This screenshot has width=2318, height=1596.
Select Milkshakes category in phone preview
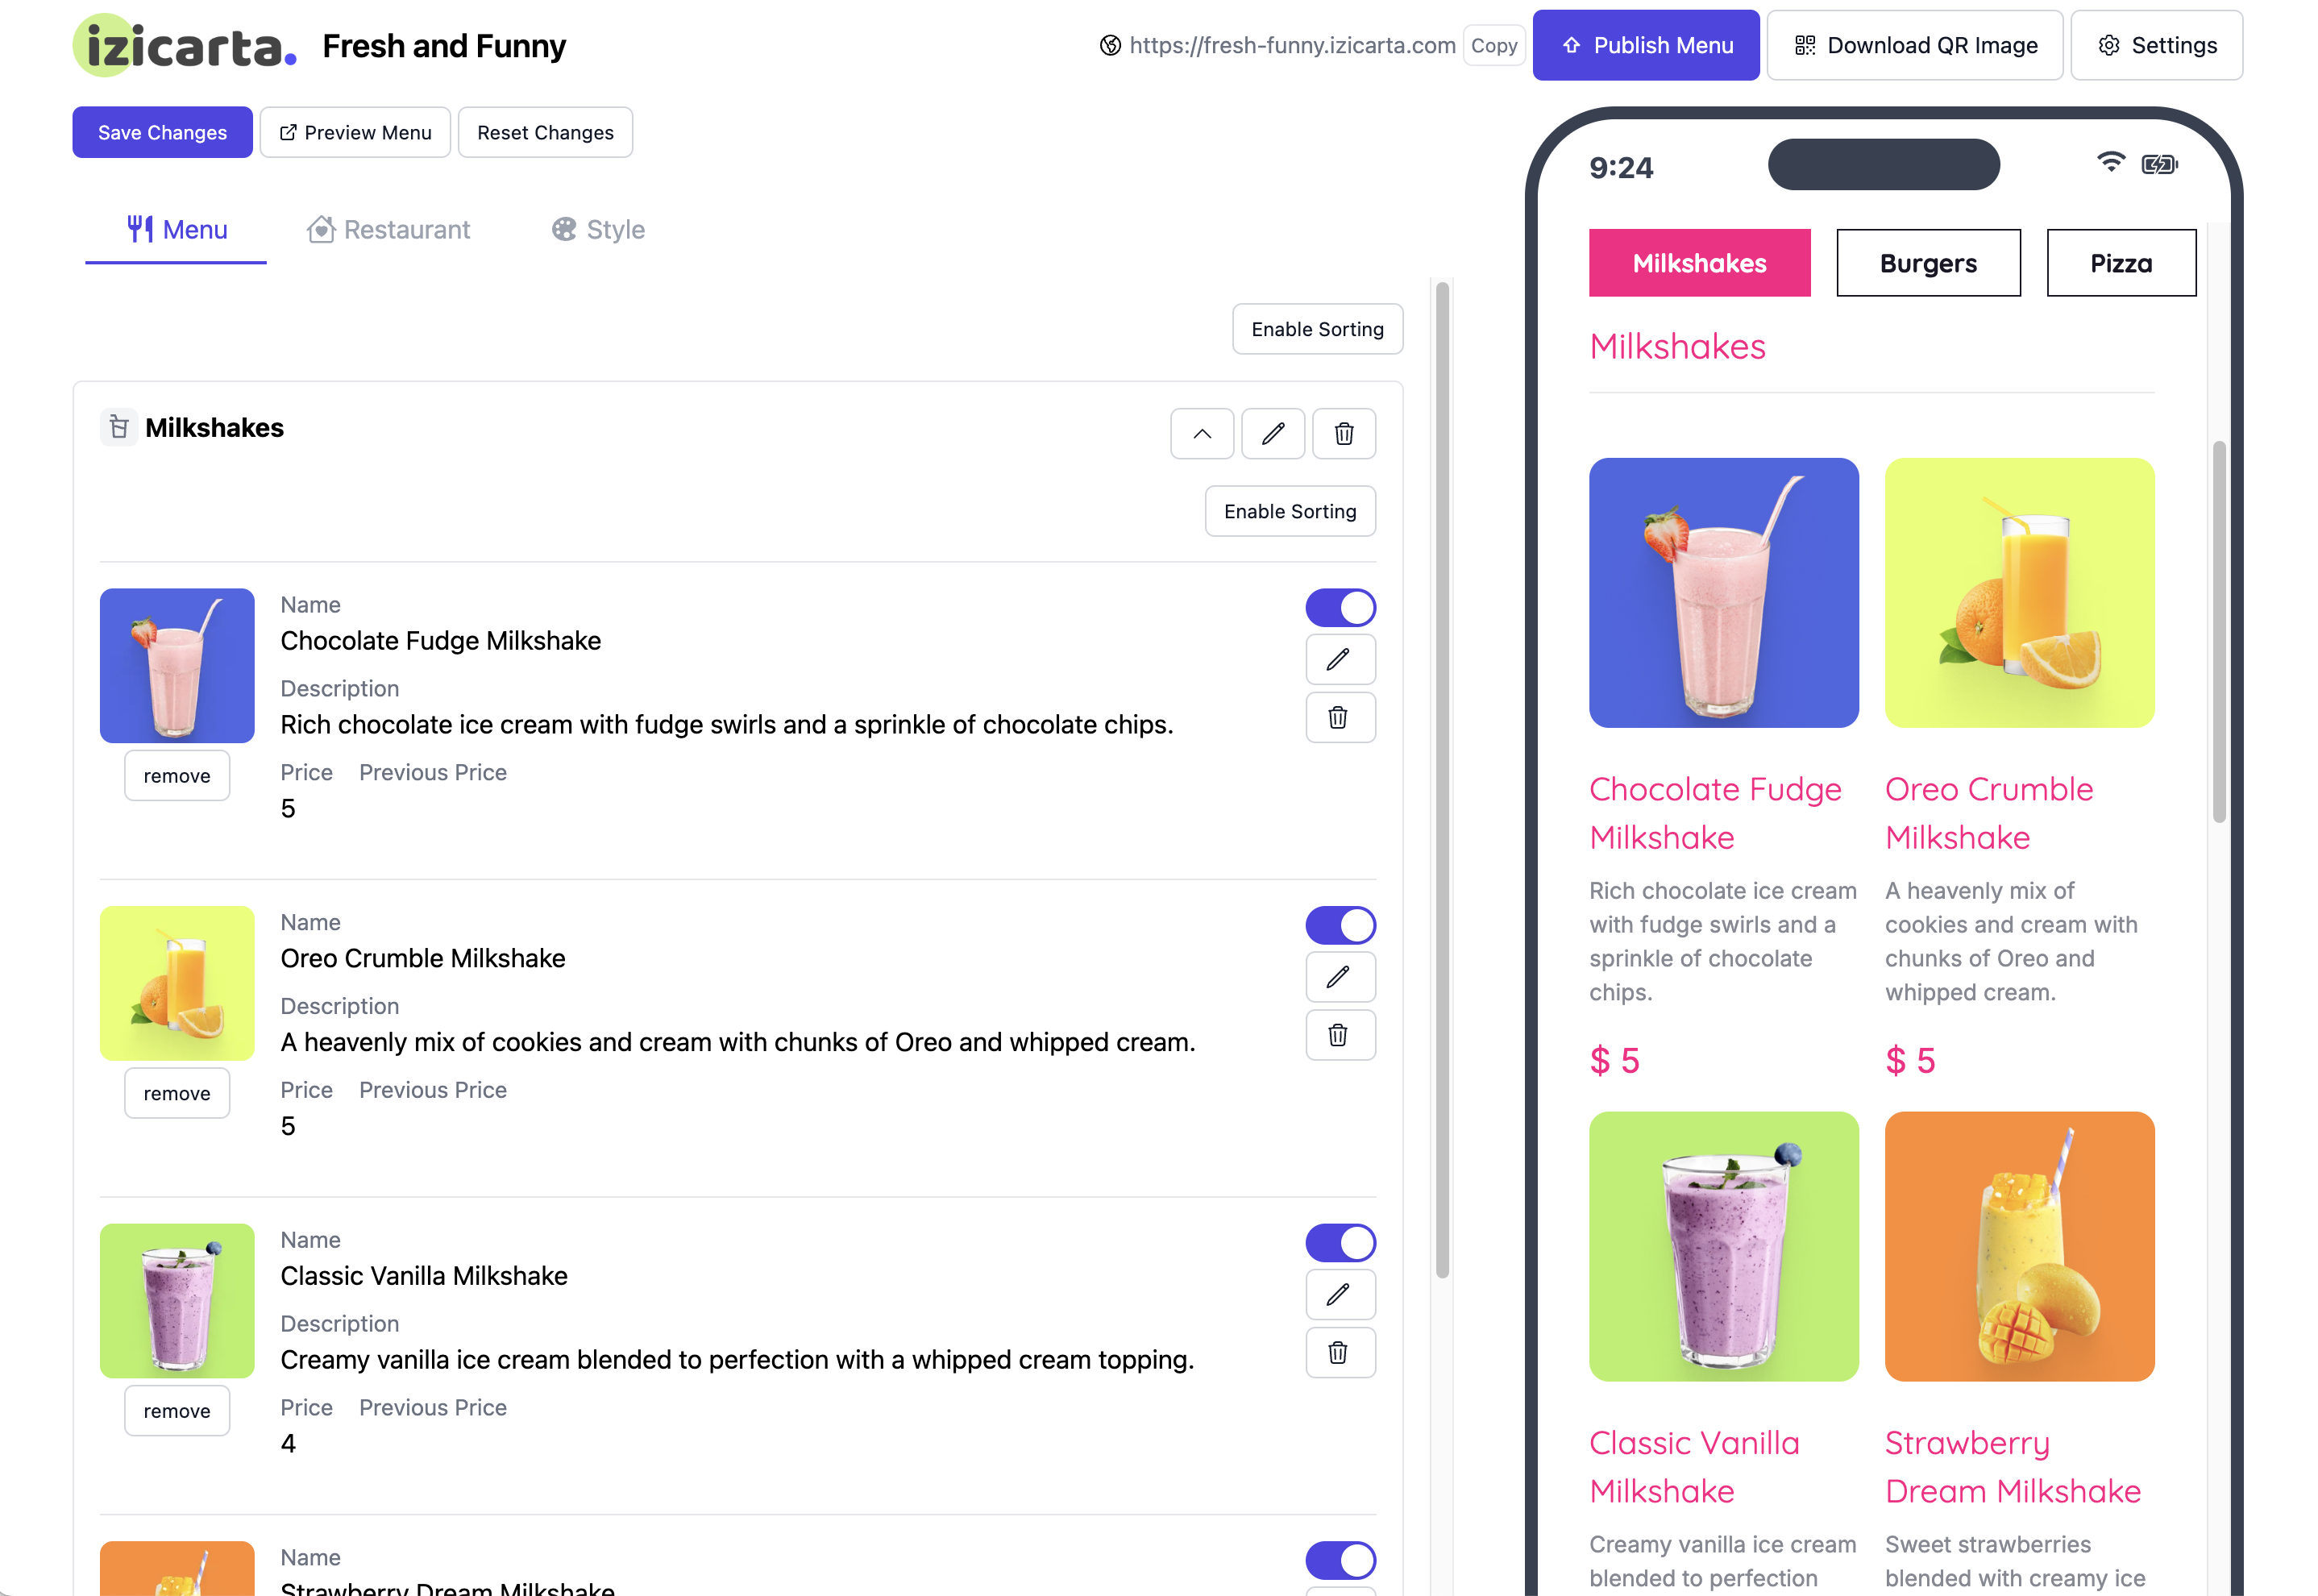tap(1699, 263)
